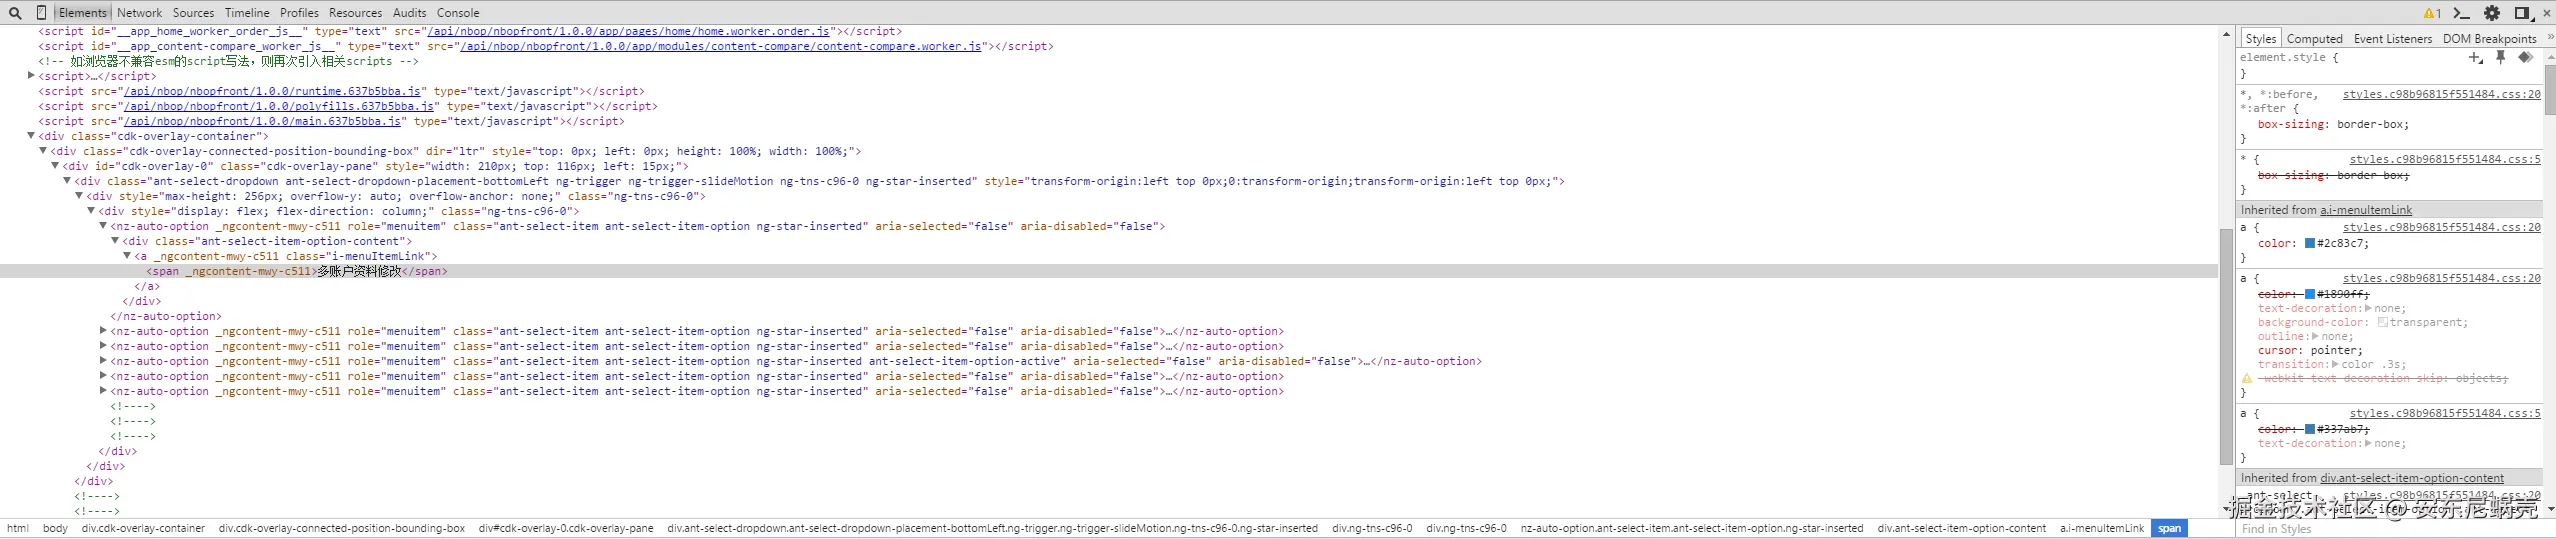Expand the transition property triangle
2556x539 pixels.
click(2335, 364)
